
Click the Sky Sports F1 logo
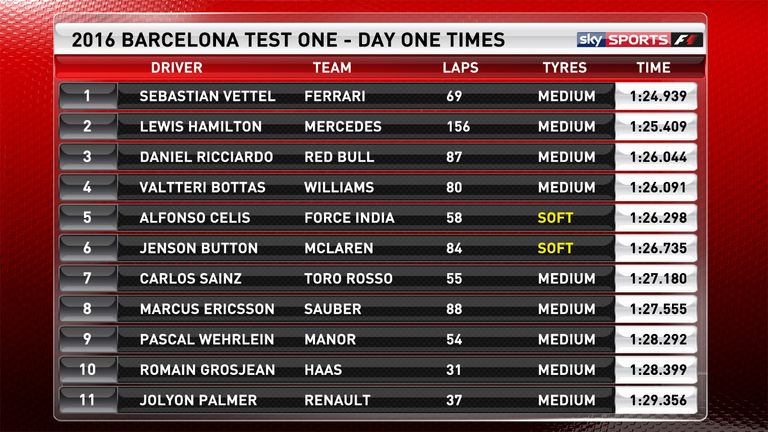(640, 40)
